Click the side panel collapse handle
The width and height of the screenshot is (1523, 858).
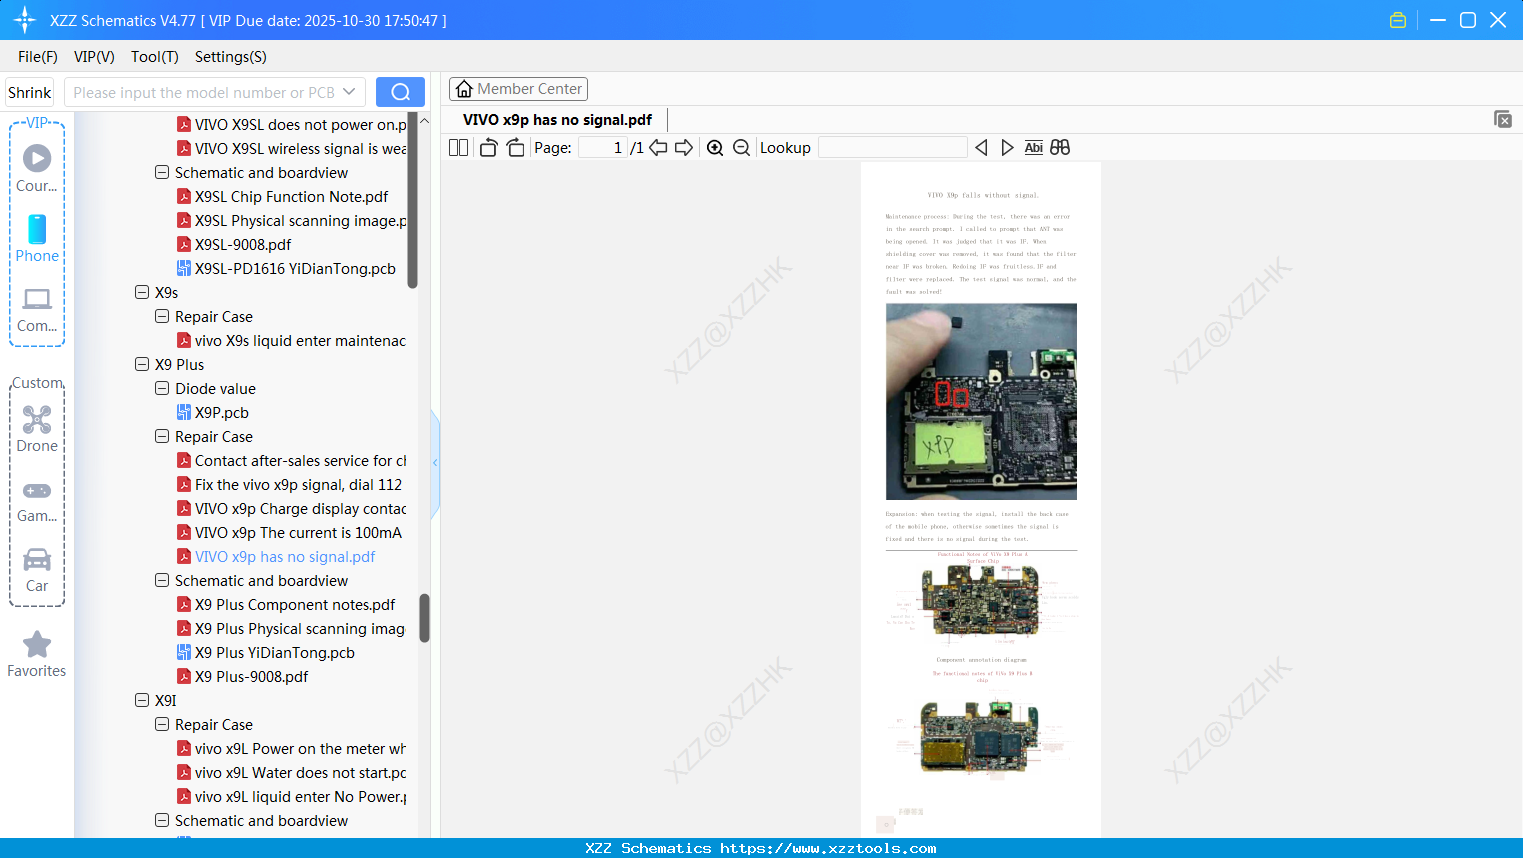pos(435,463)
